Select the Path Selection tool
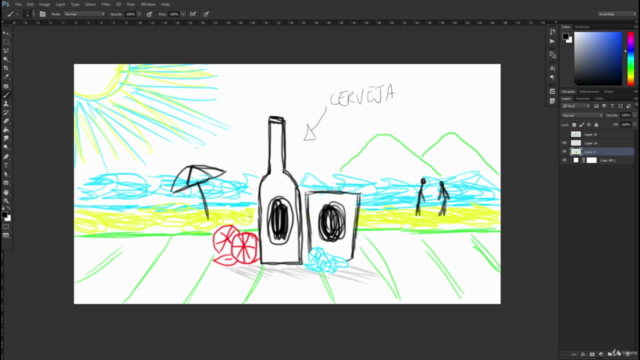The image size is (640, 360). tap(6, 174)
